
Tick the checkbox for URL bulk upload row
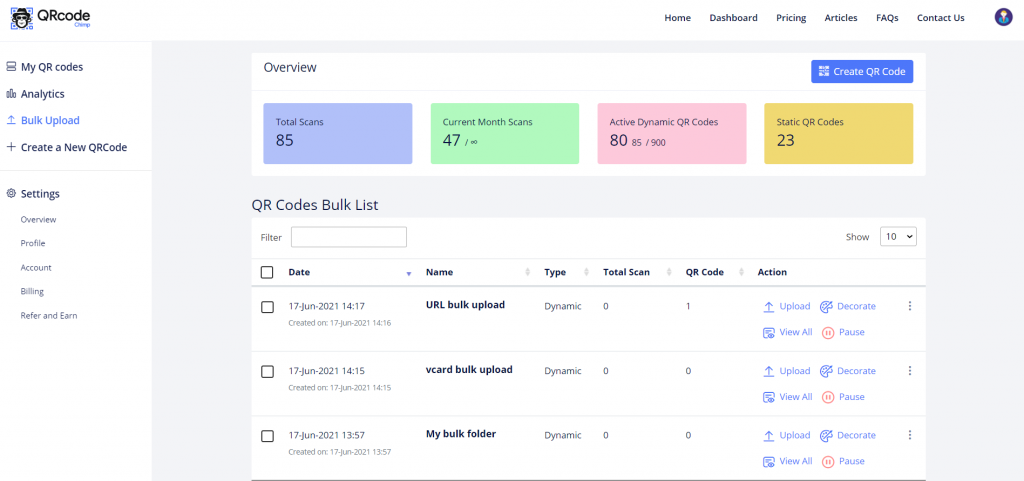click(267, 307)
